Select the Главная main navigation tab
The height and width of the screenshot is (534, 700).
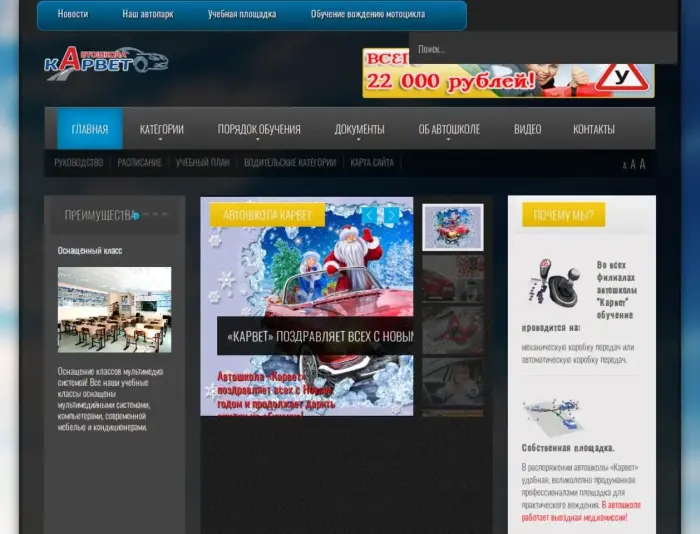(x=90, y=129)
